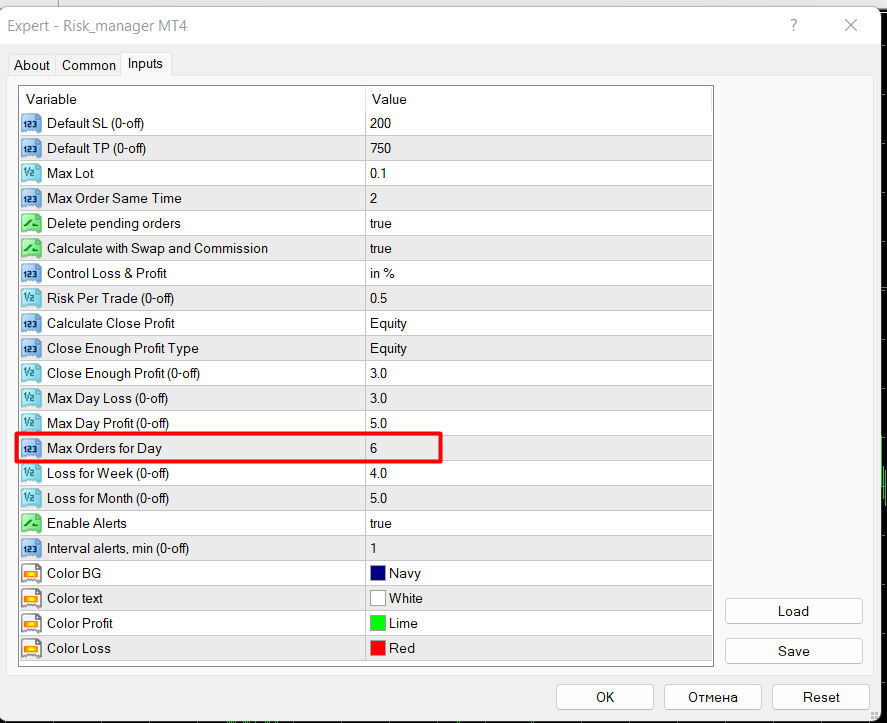Click the double-type icon beside Max Lot
The height and width of the screenshot is (723, 887).
click(x=31, y=173)
